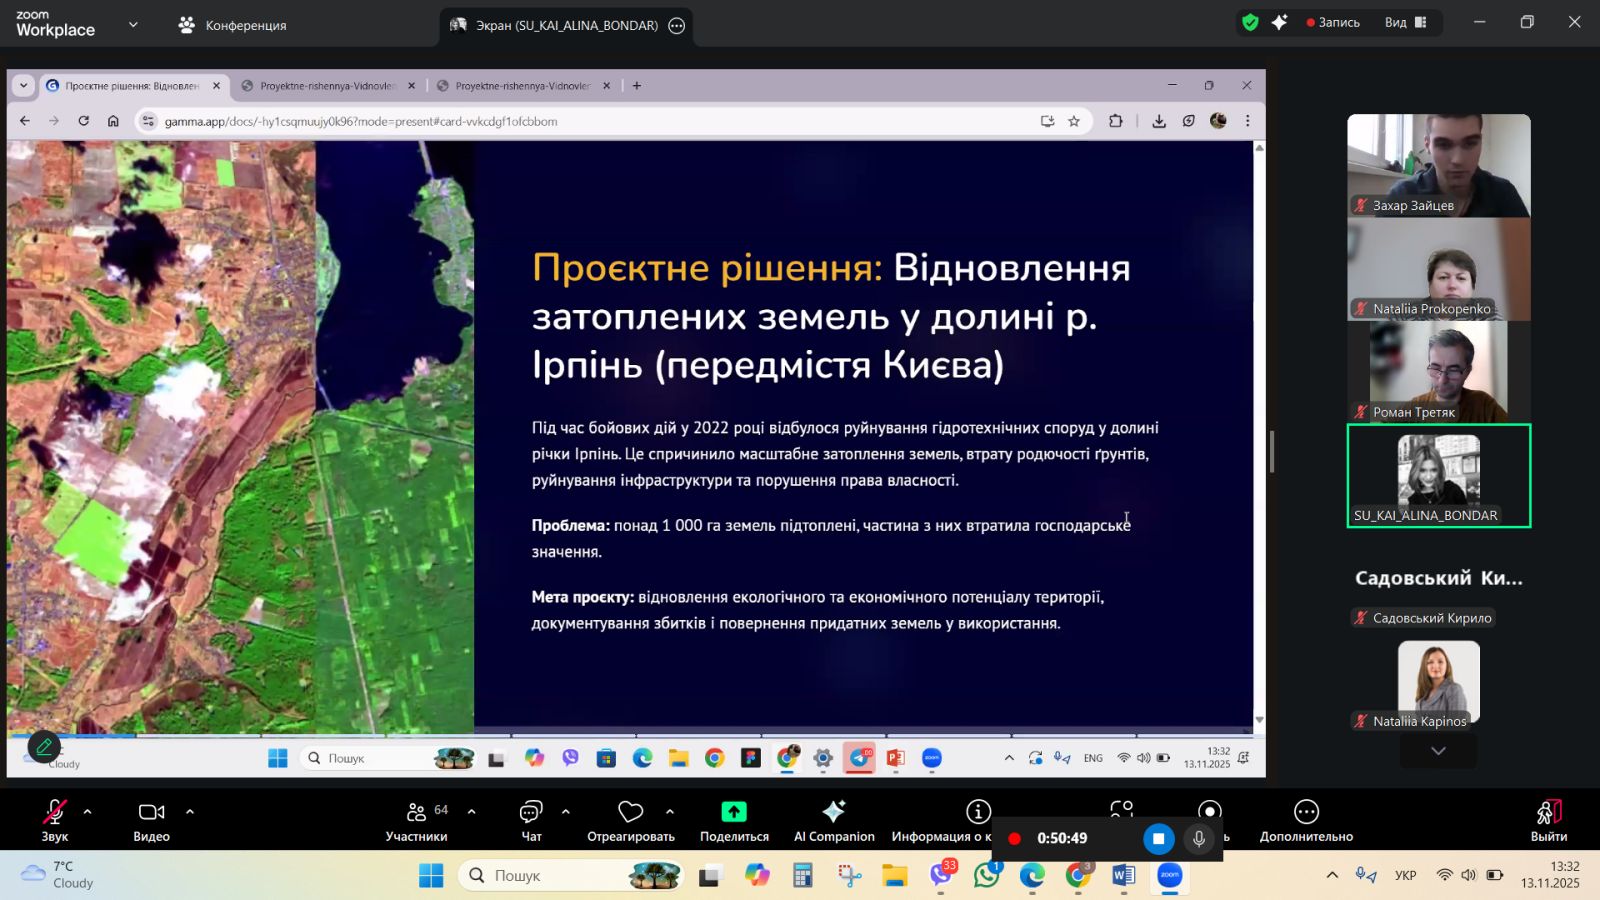
Task: Turn on camera with the Видео button
Action: click(151, 819)
